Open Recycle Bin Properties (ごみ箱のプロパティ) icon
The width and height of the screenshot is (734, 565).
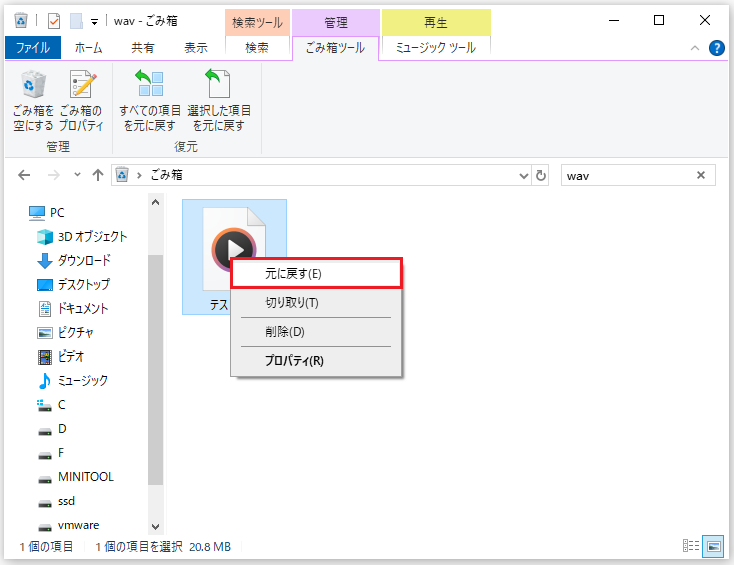click(x=81, y=101)
